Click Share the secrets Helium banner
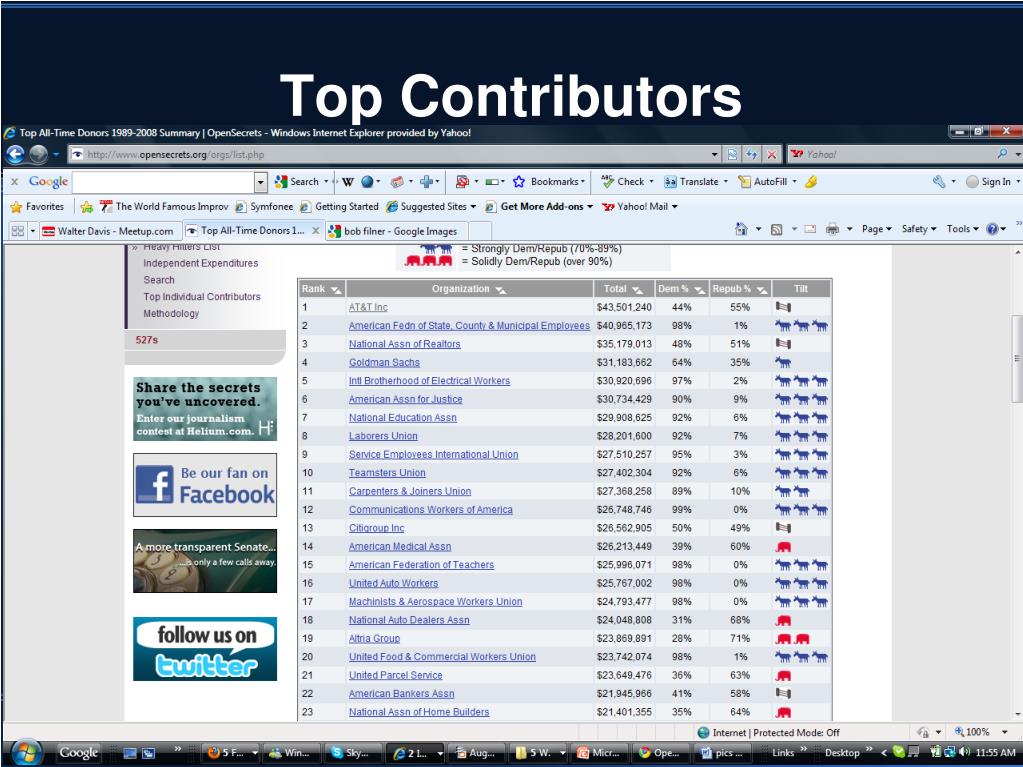The height and width of the screenshot is (767, 1023). pyautogui.click(x=205, y=408)
